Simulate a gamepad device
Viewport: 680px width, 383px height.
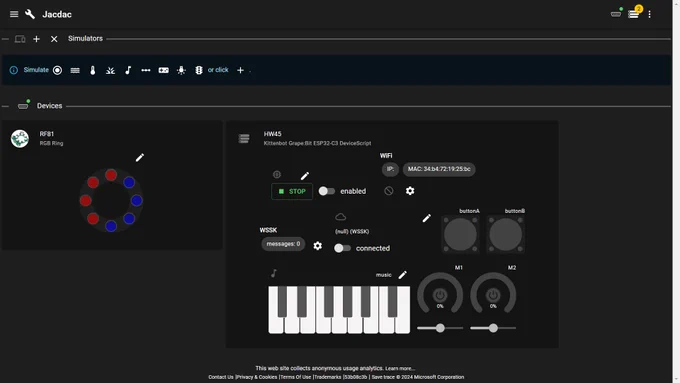(163, 70)
